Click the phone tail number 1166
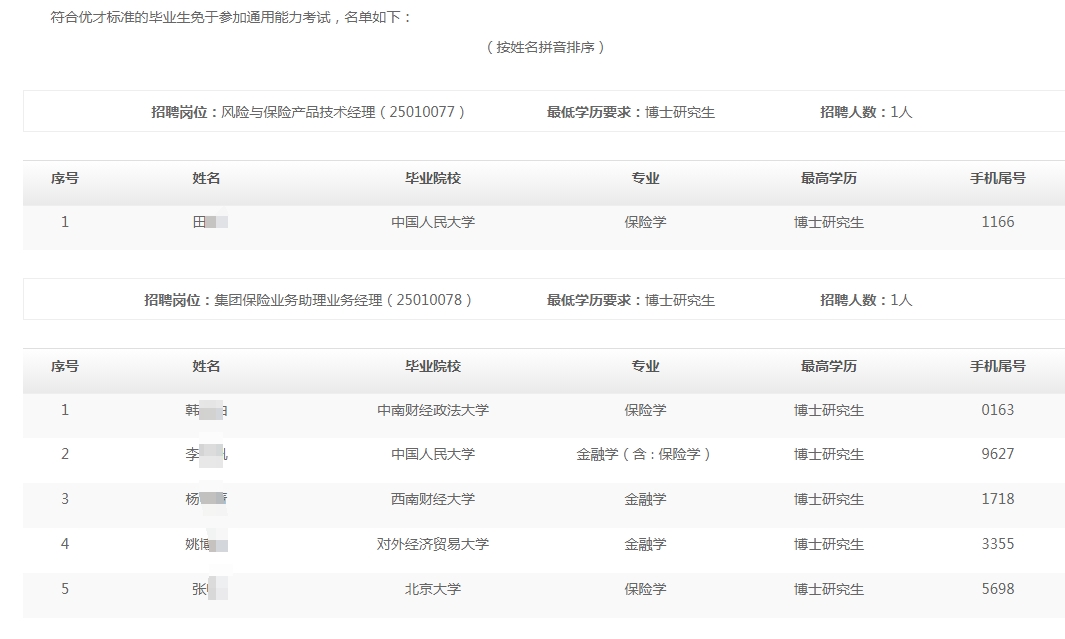The image size is (1065, 639). (997, 222)
